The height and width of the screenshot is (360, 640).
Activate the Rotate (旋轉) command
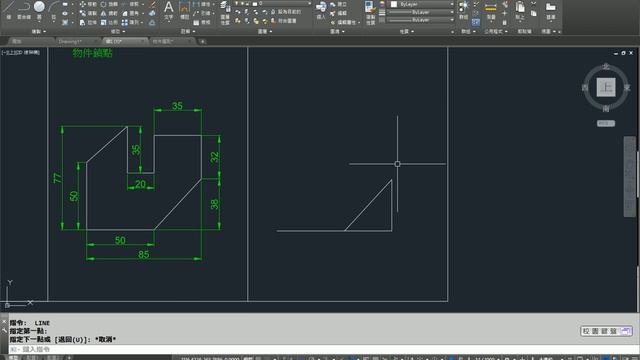tap(109, 4)
